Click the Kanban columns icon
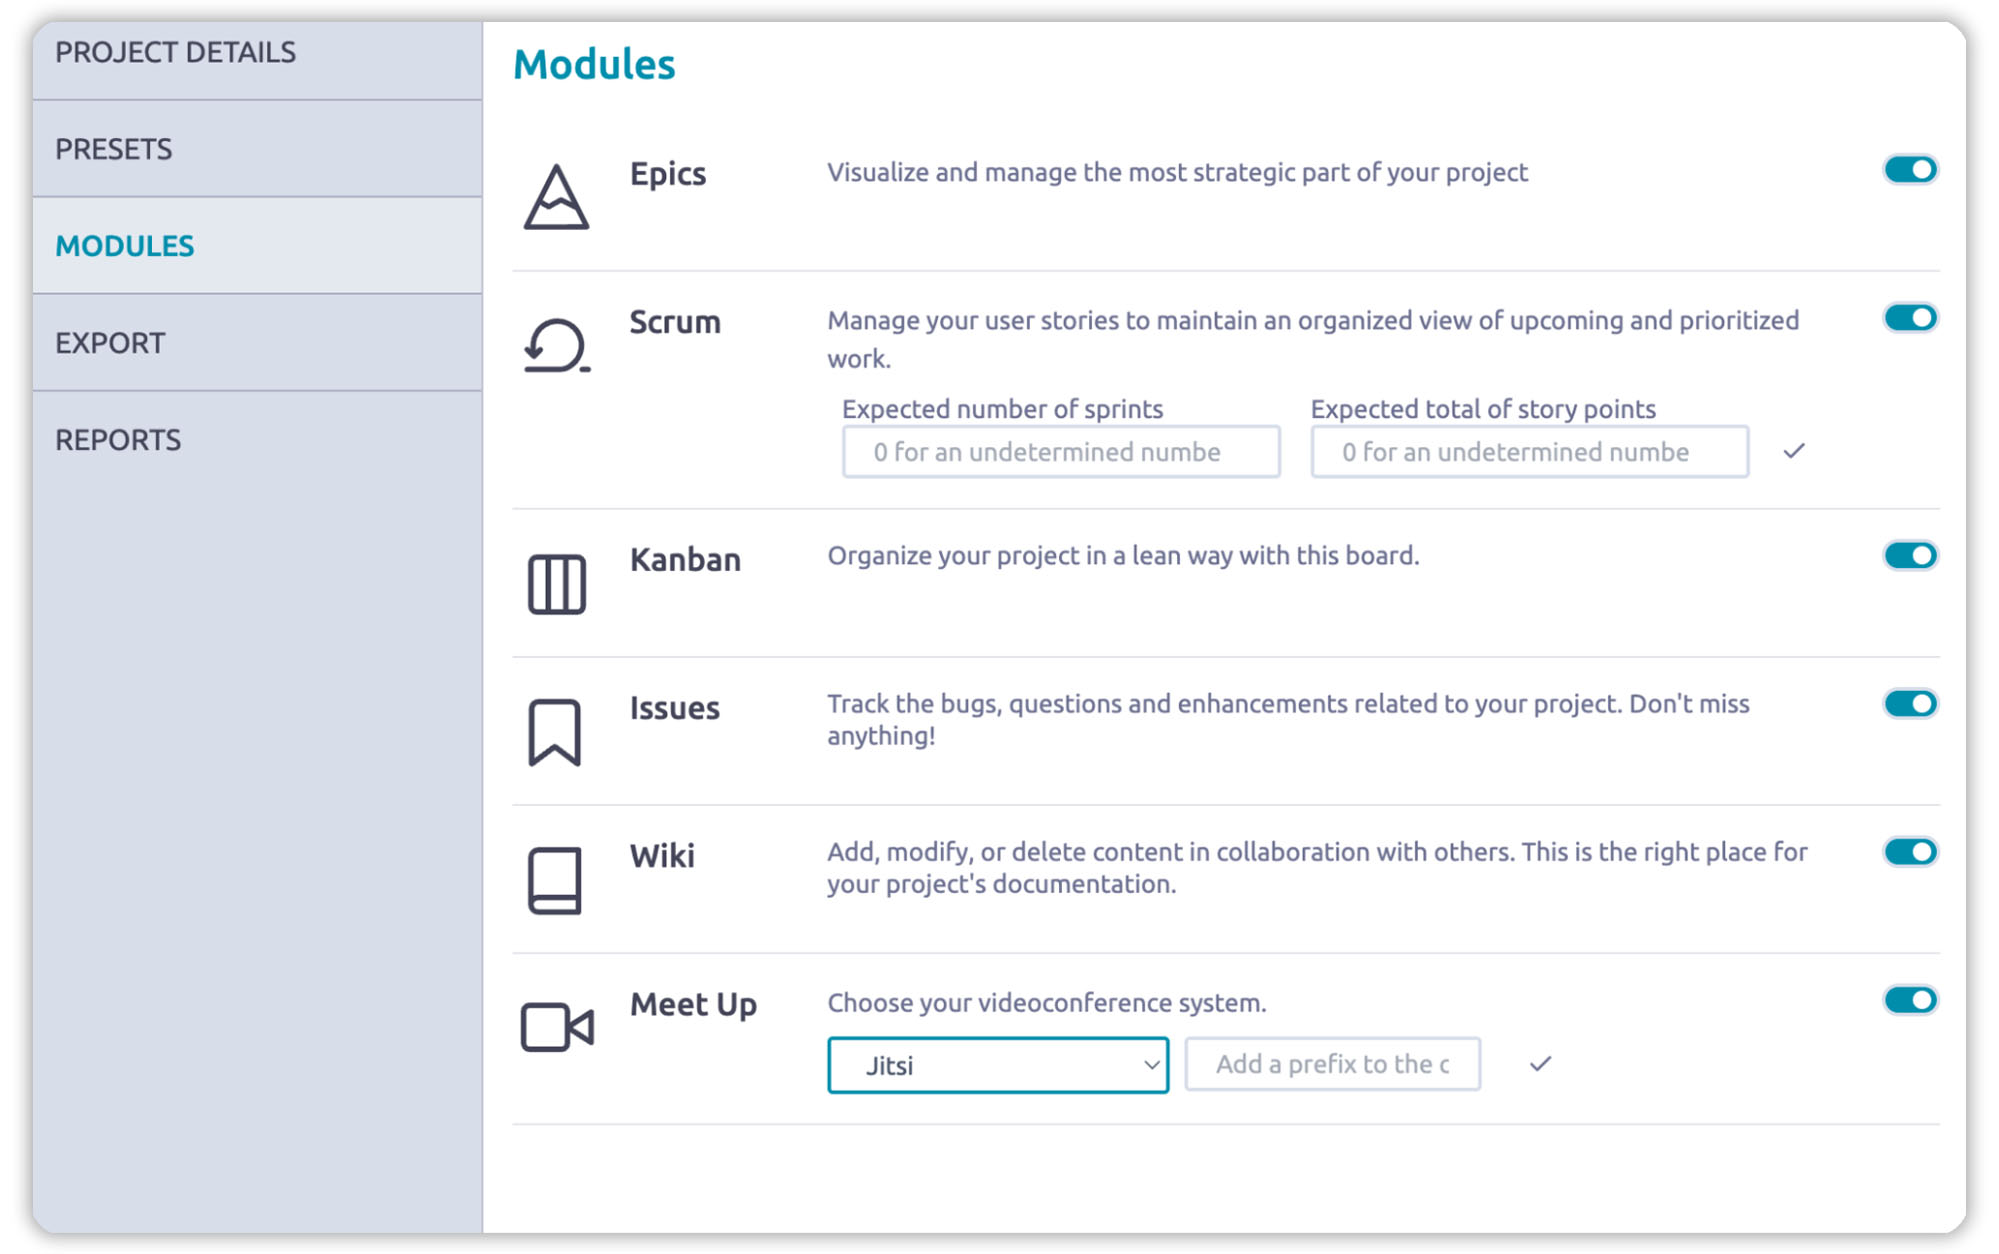Screen dimensions: 1999x1254 click(x=556, y=583)
